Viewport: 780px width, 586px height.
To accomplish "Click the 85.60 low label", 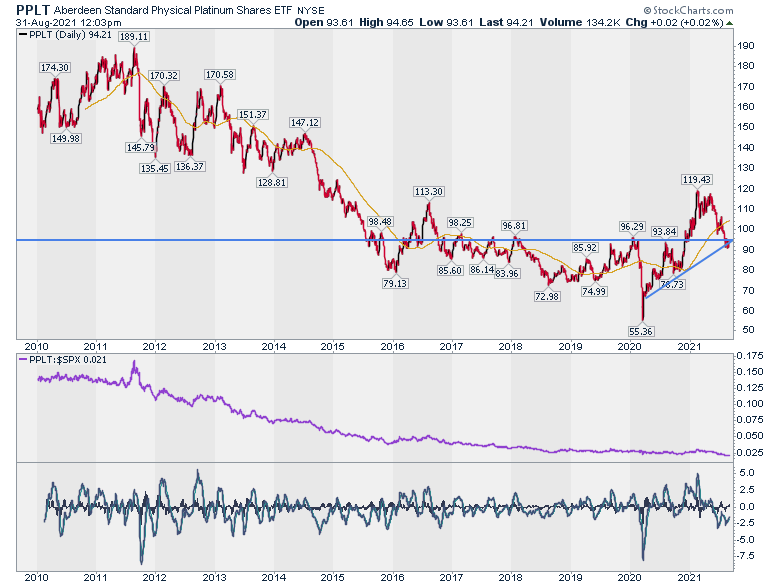I will pyautogui.click(x=450, y=271).
